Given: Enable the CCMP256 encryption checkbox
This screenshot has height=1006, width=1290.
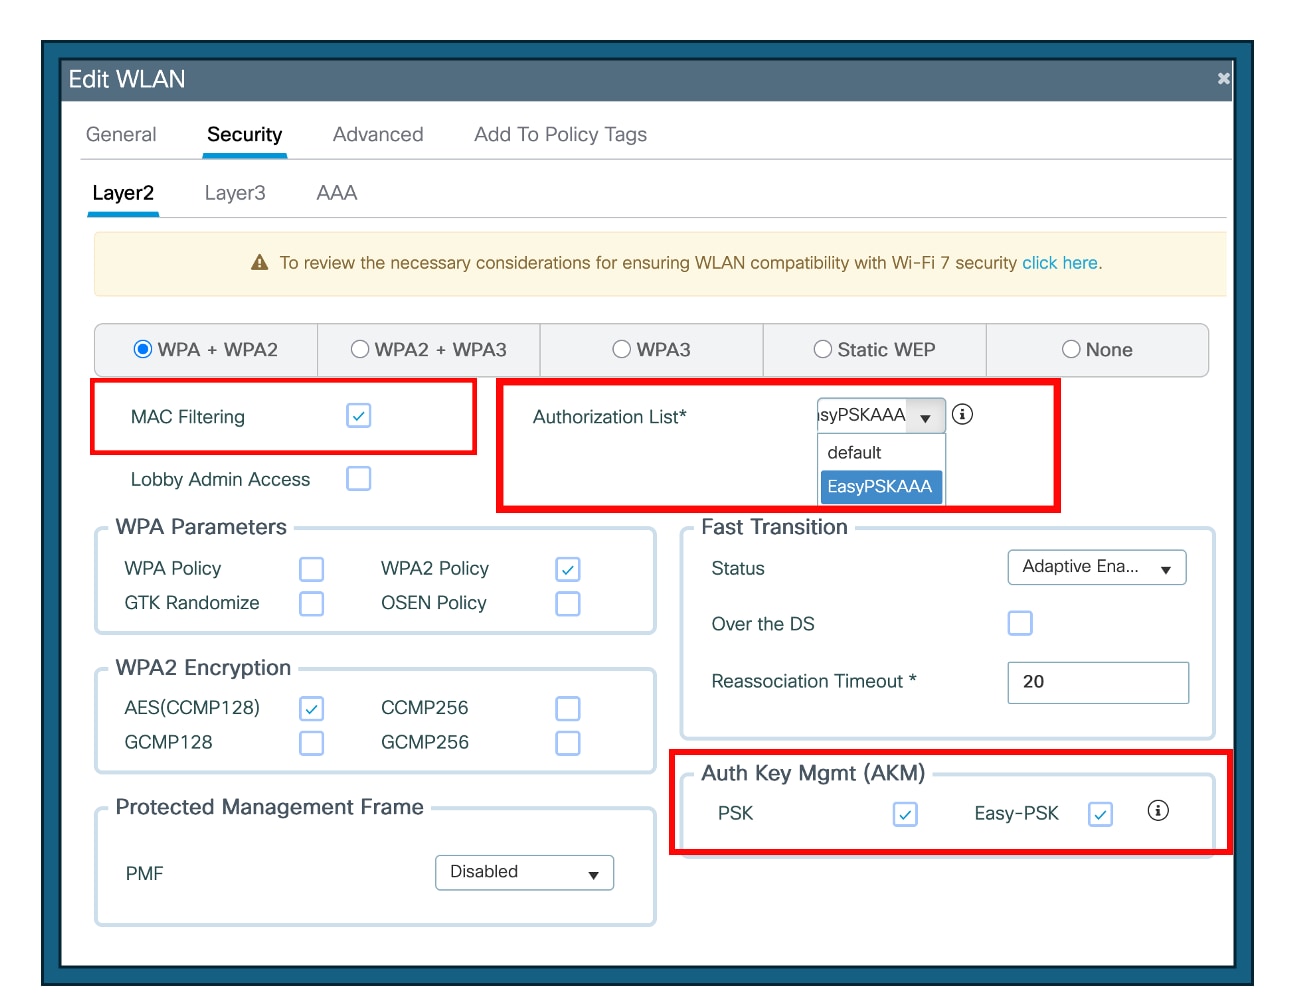Looking at the screenshot, I should (x=568, y=709).
